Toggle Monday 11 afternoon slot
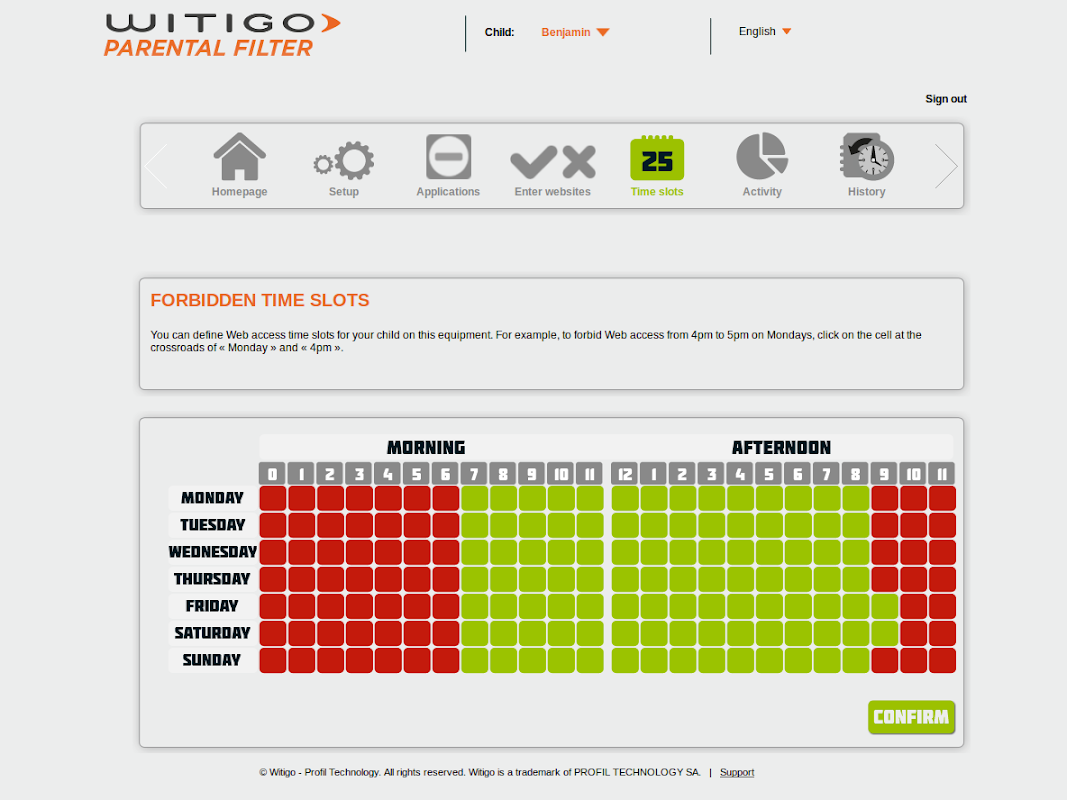The height and width of the screenshot is (800, 1067). 942,499
